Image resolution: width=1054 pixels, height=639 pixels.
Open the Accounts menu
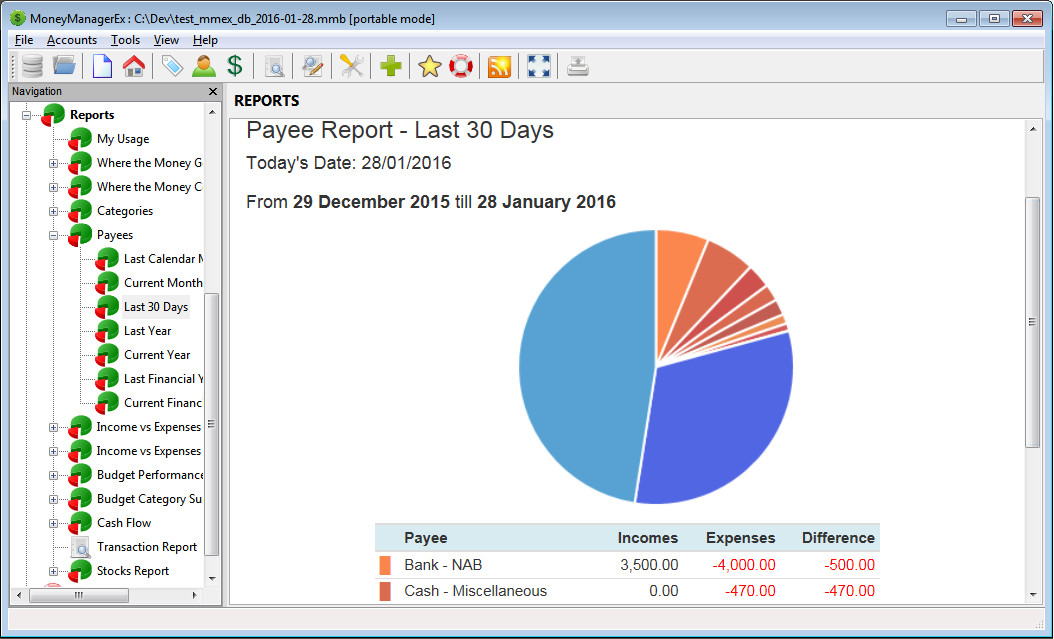point(72,40)
